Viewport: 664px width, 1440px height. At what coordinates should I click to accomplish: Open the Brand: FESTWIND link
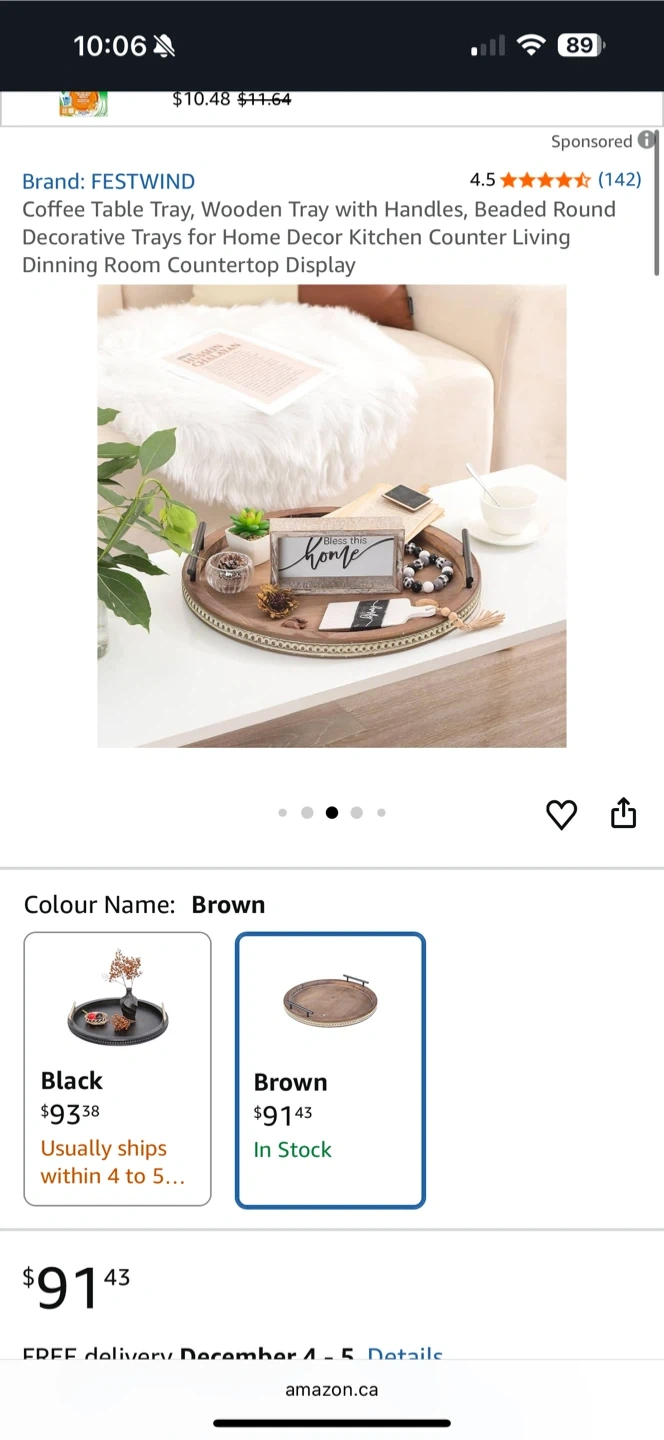click(x=108, y=181)
